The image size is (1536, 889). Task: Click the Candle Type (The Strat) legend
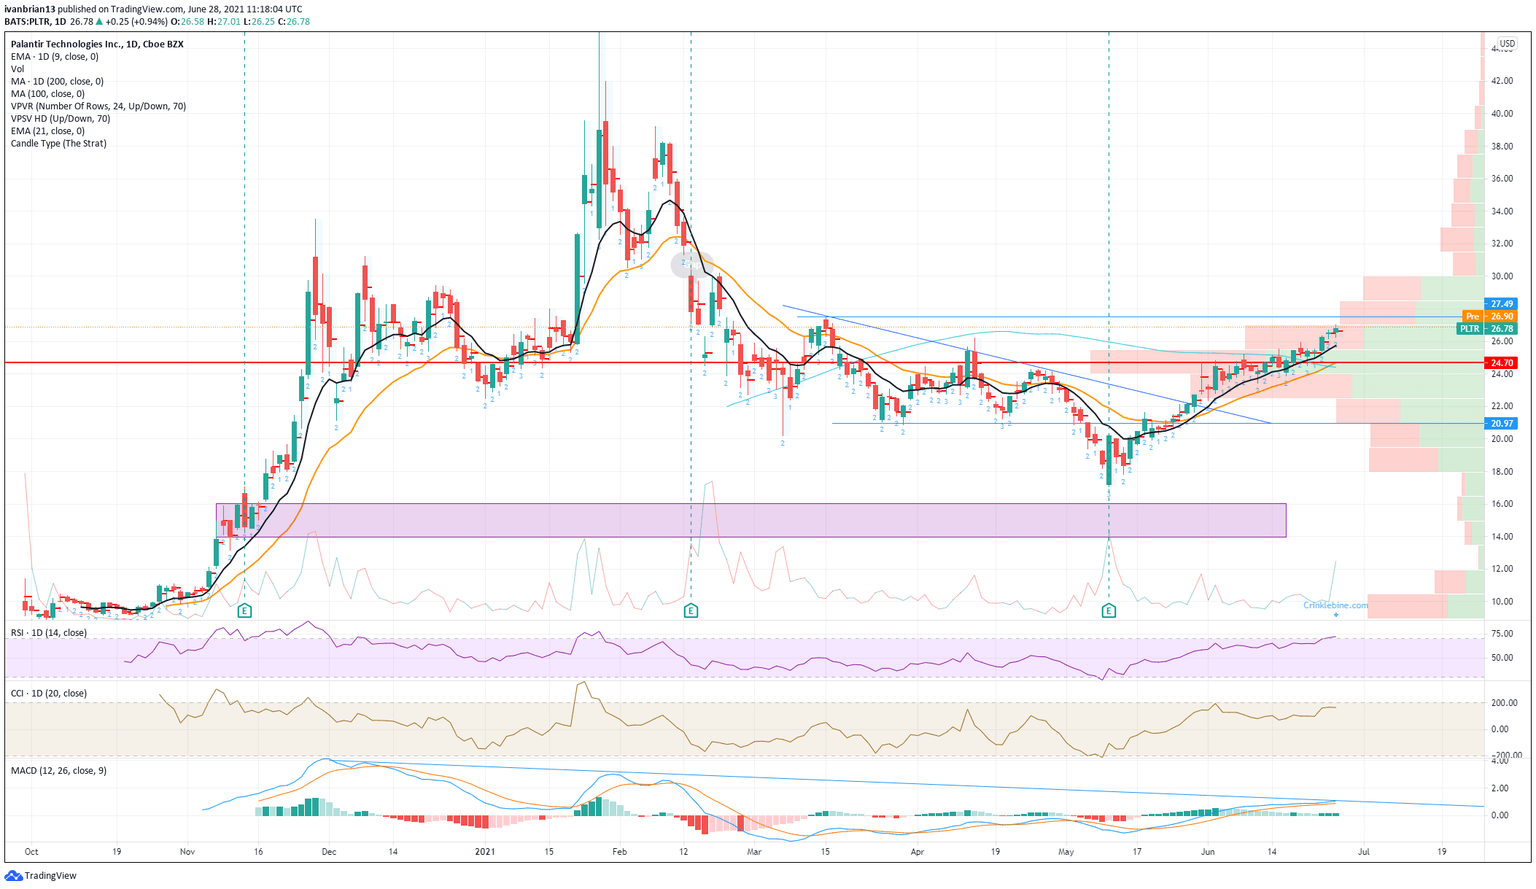point(59,143)
